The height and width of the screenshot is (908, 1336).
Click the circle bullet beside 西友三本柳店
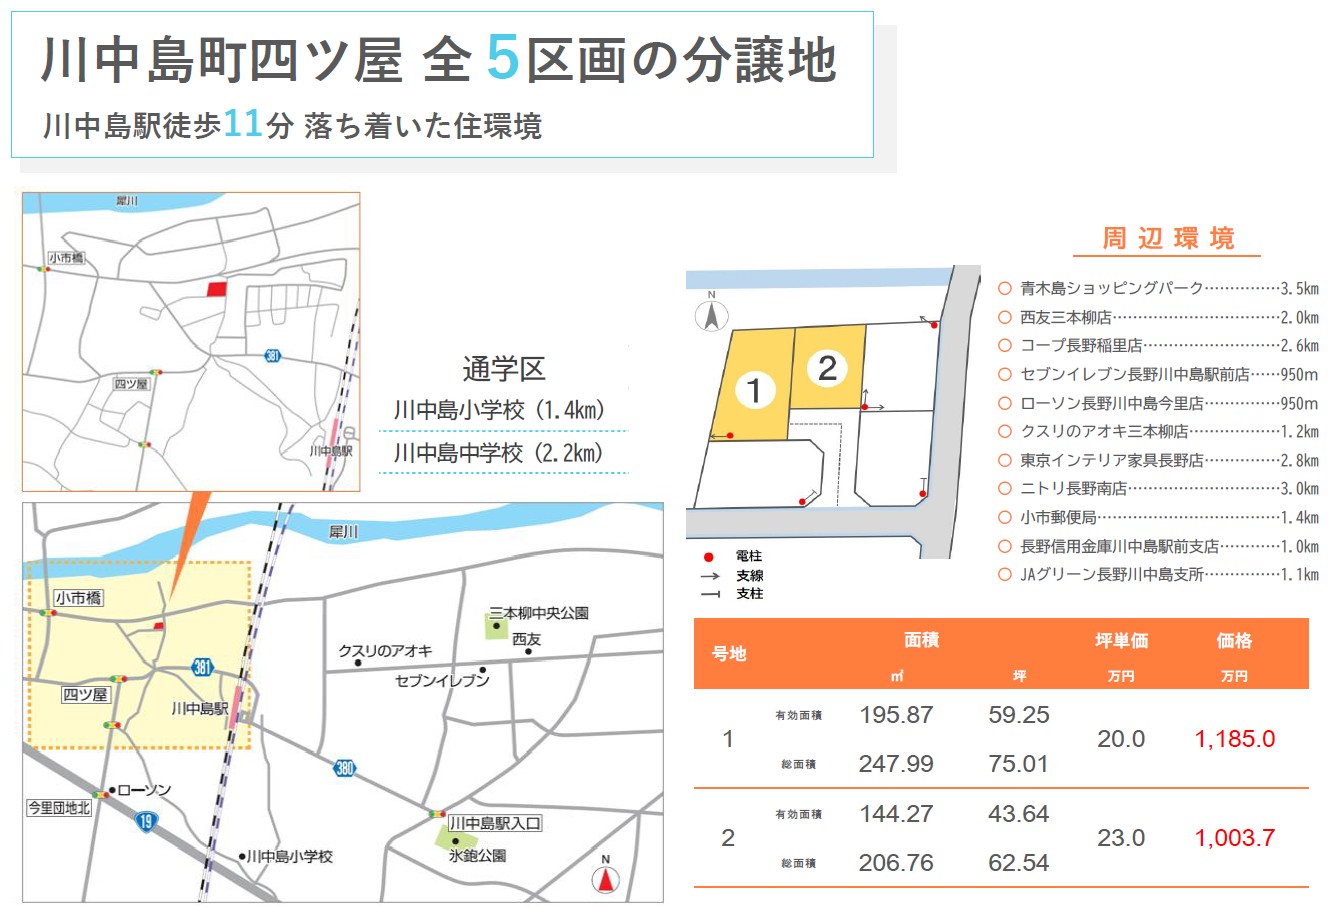tap(1005, 317)
